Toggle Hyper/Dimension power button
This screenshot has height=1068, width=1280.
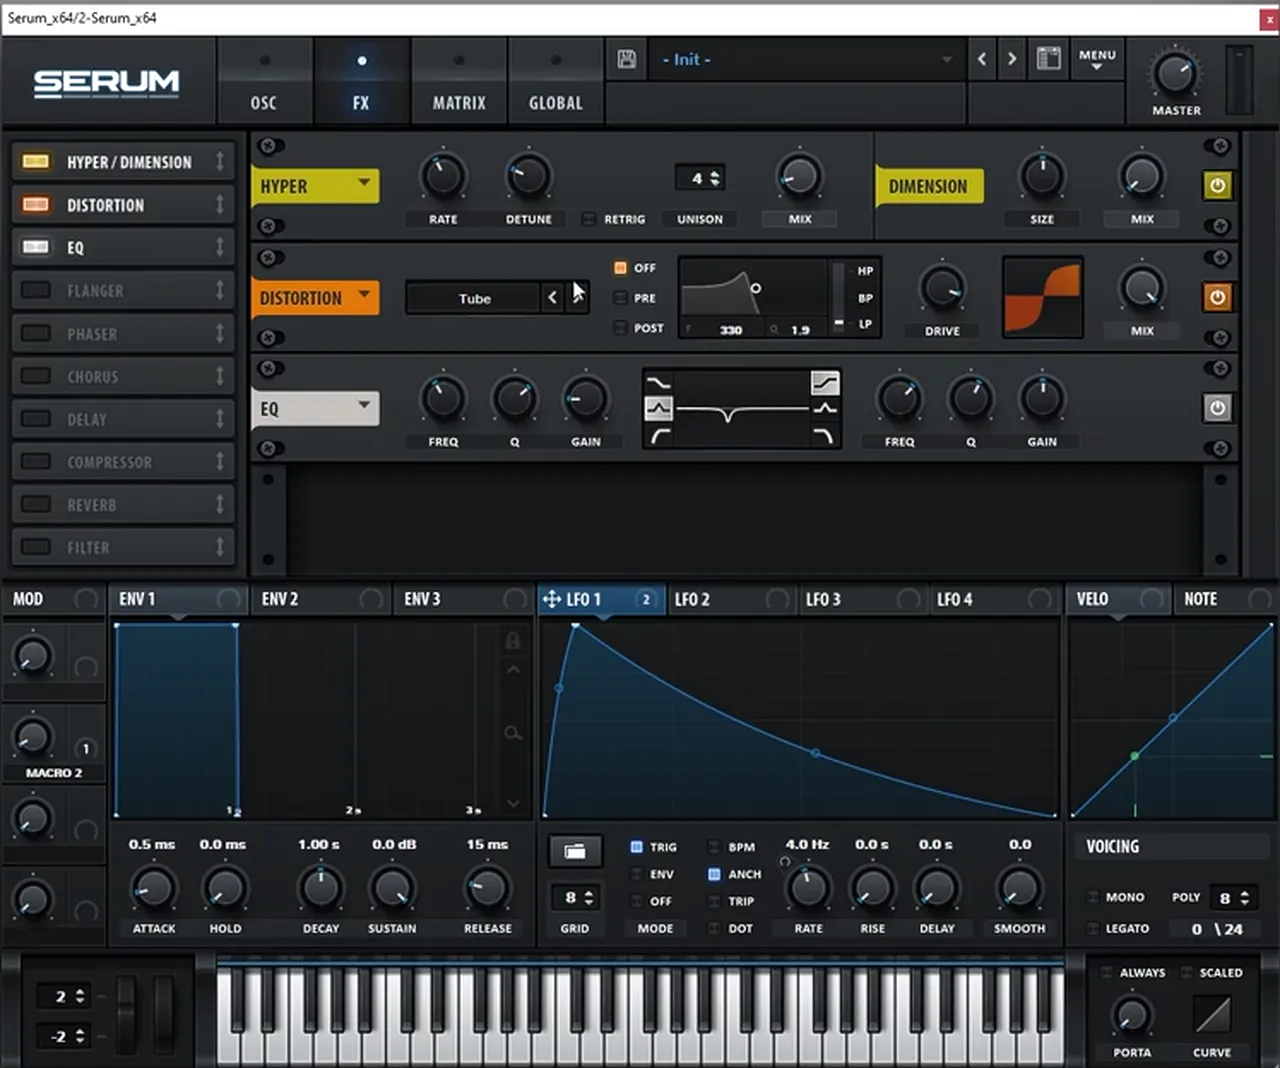coord(1217,185)
